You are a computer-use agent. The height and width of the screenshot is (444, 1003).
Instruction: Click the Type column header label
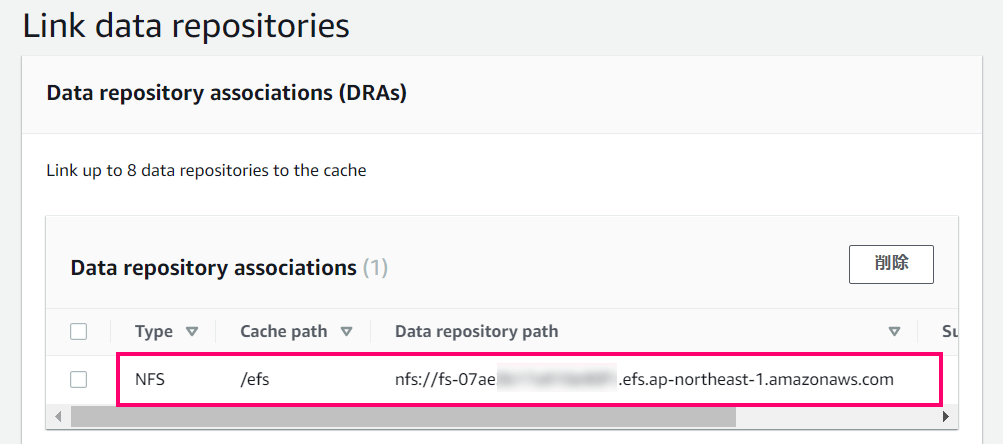click(154, 332)
